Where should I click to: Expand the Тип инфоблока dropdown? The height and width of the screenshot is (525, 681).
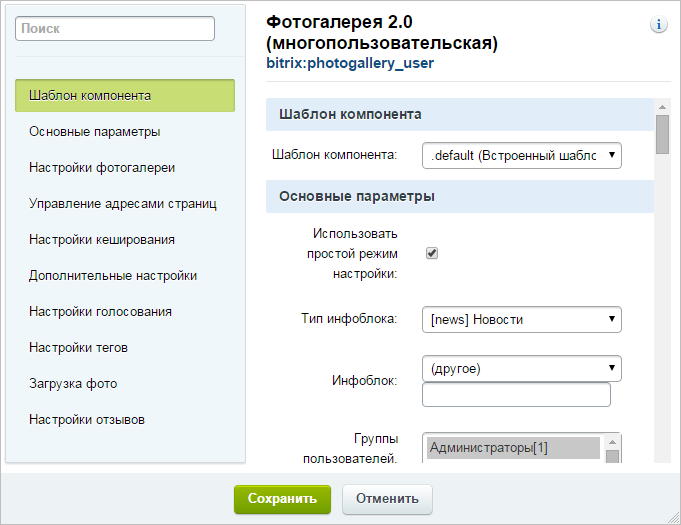(522, 320)
